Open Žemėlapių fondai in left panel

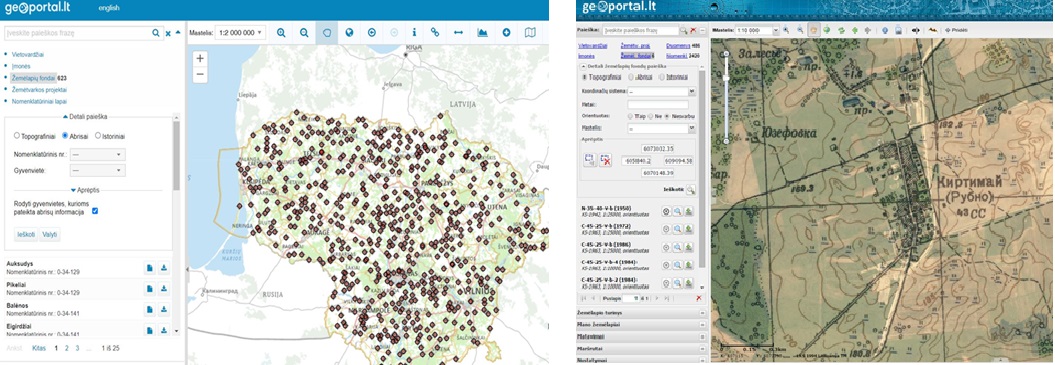tap(33, 77)
